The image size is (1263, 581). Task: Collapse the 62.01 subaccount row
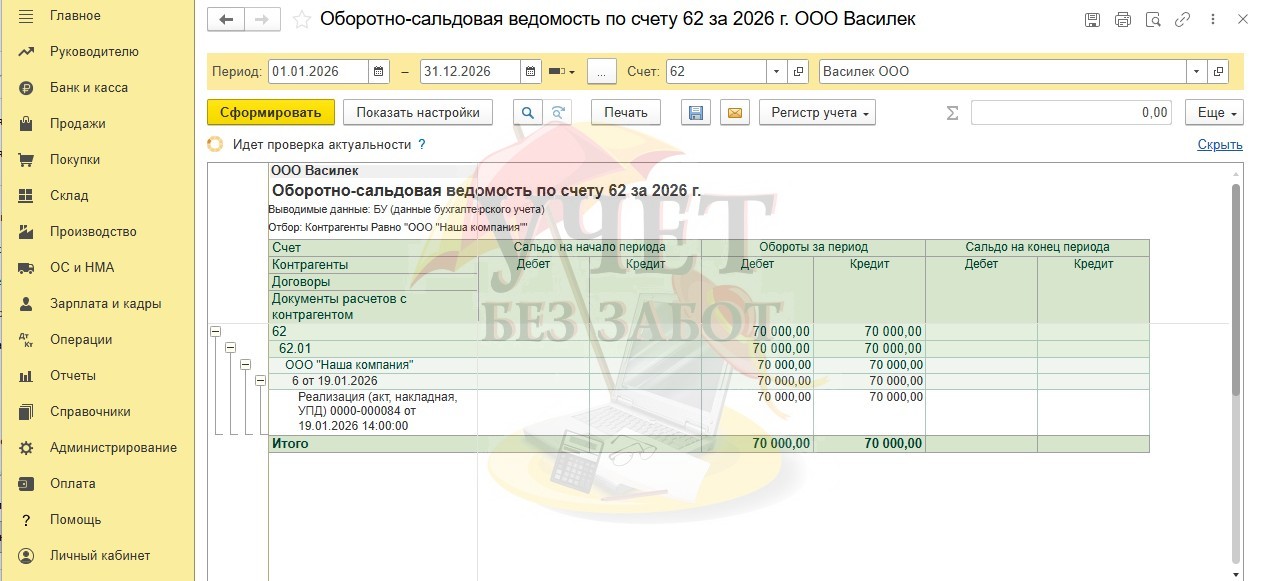click(x=230, y=348)
